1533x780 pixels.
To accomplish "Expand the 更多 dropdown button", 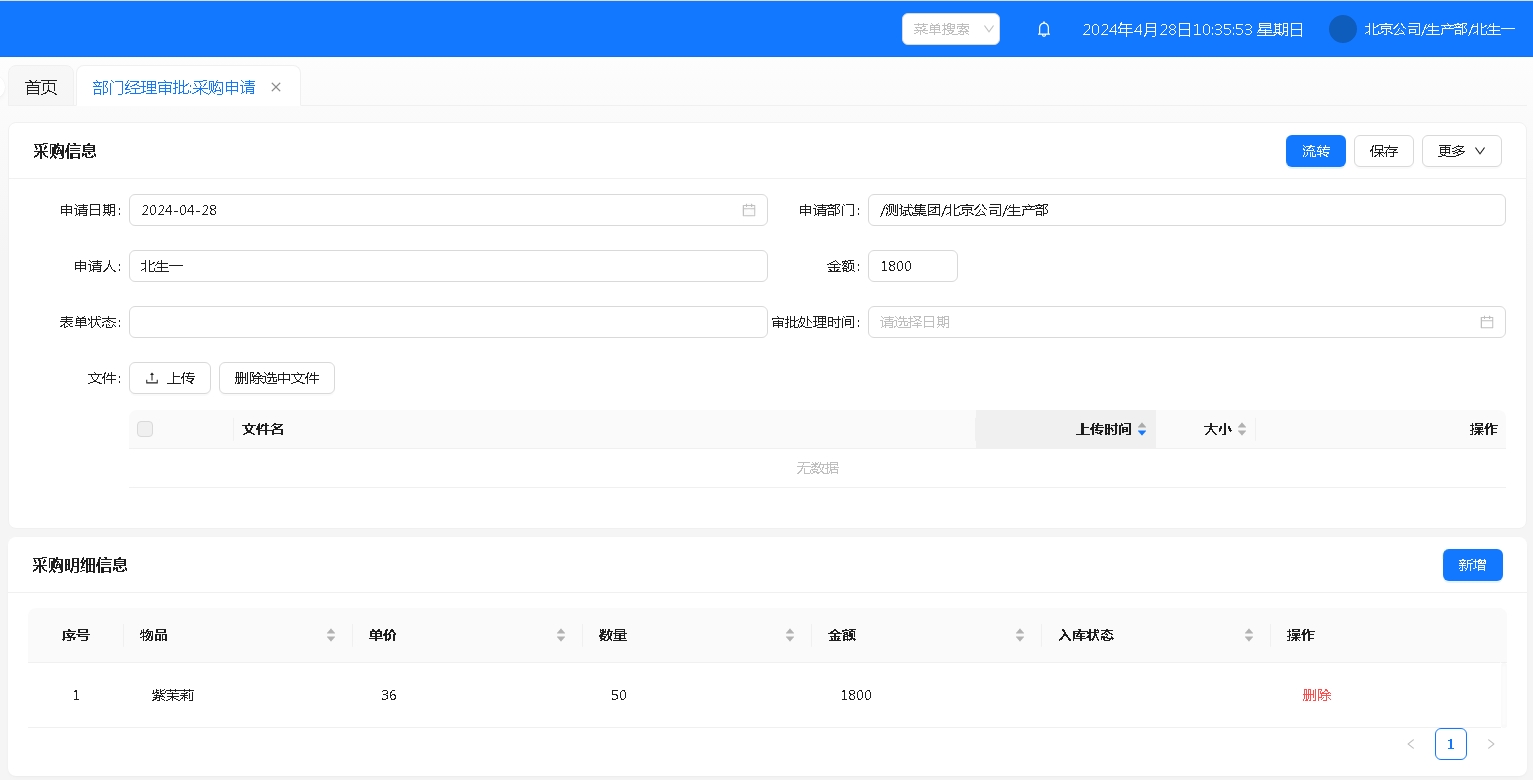I will click(1461, 151).
